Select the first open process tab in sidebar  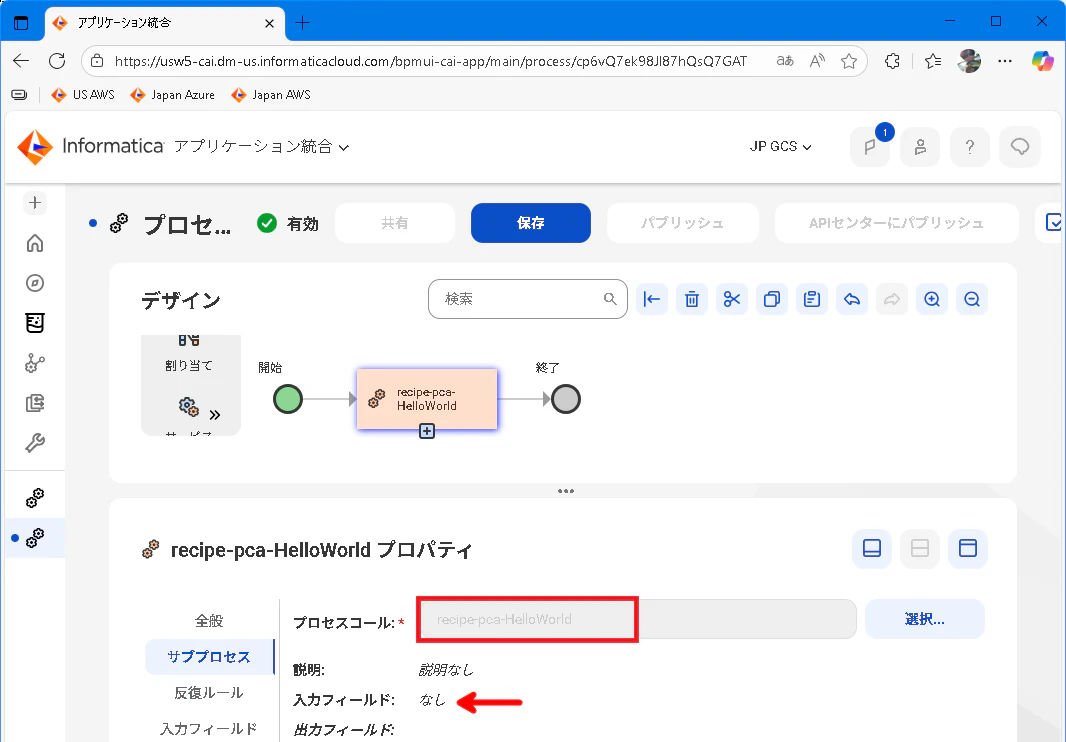[35, 499]
